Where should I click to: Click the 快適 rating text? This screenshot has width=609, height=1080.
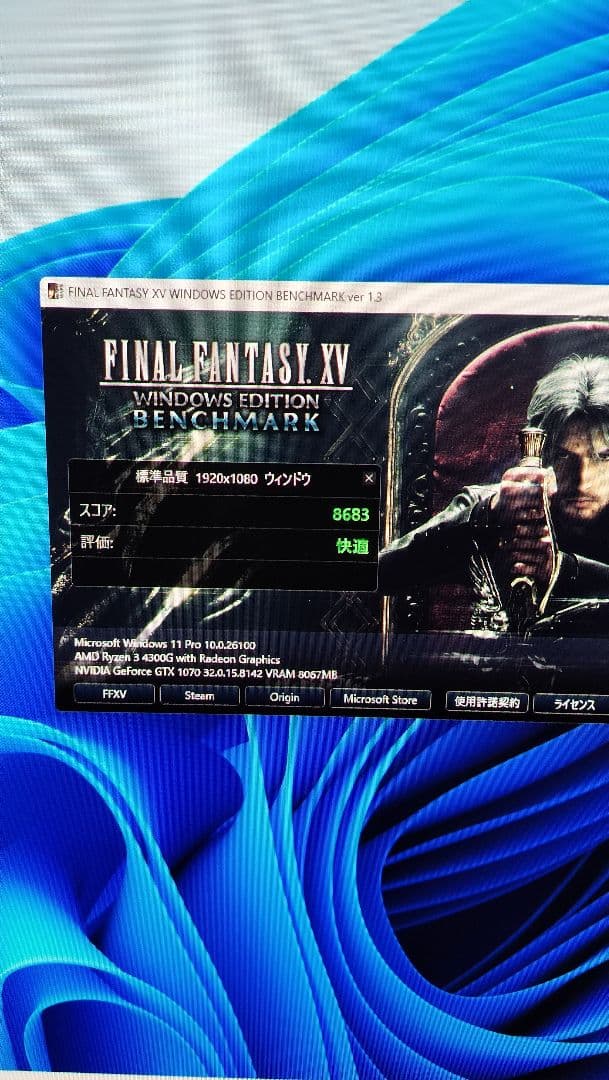pyautogui.click(x=352, y=546)
